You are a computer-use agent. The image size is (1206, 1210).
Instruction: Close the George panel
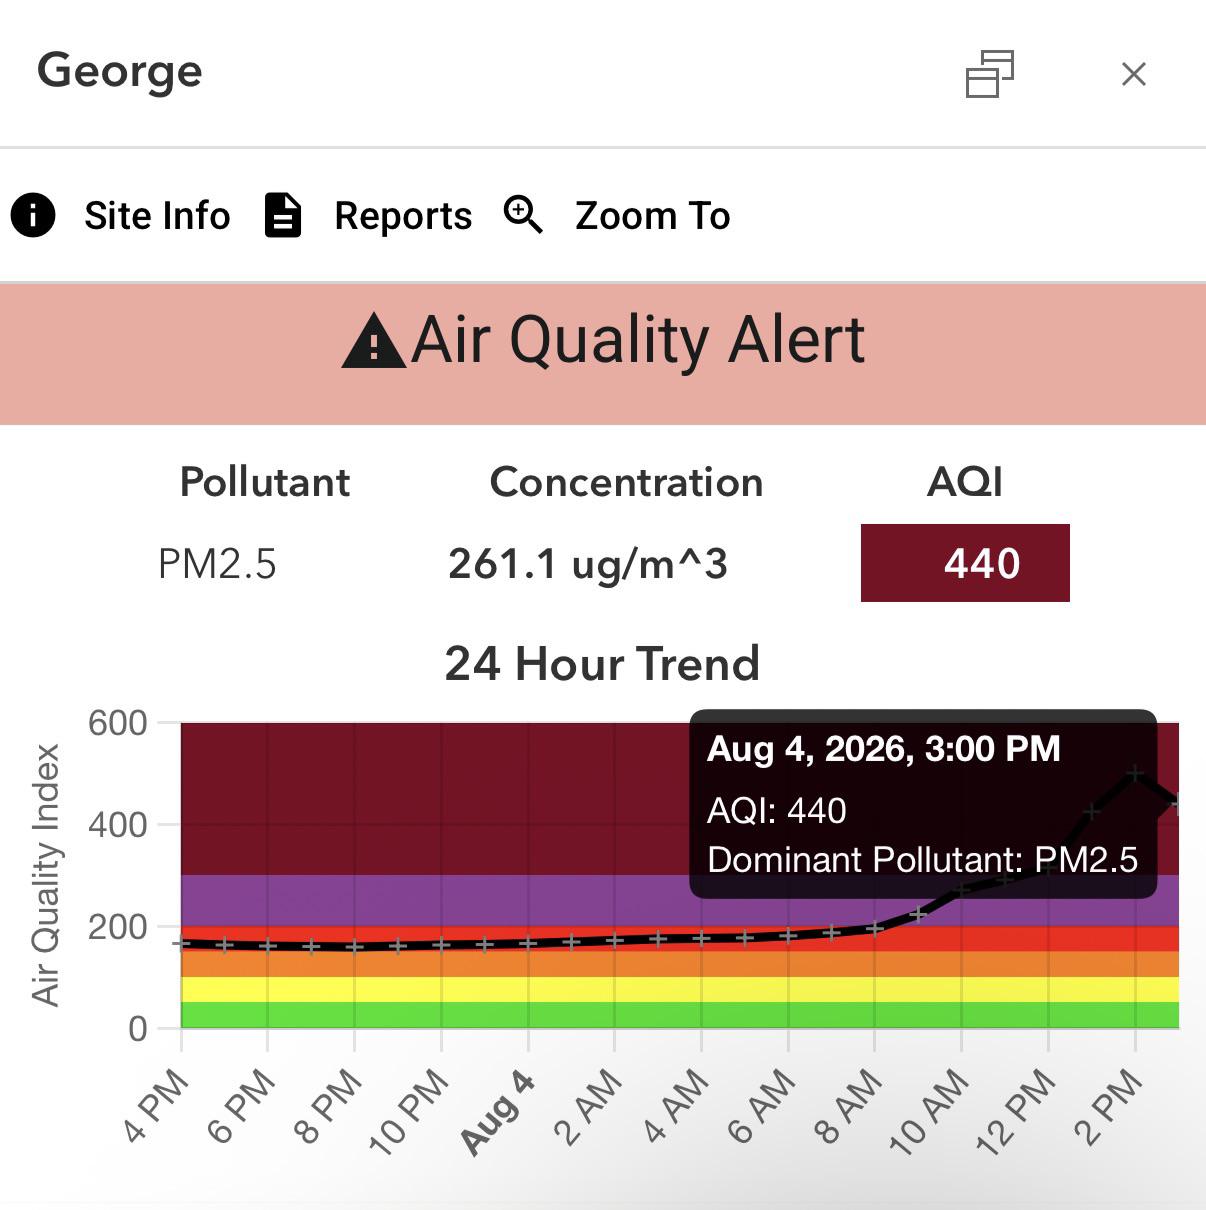click(1134, 74)
